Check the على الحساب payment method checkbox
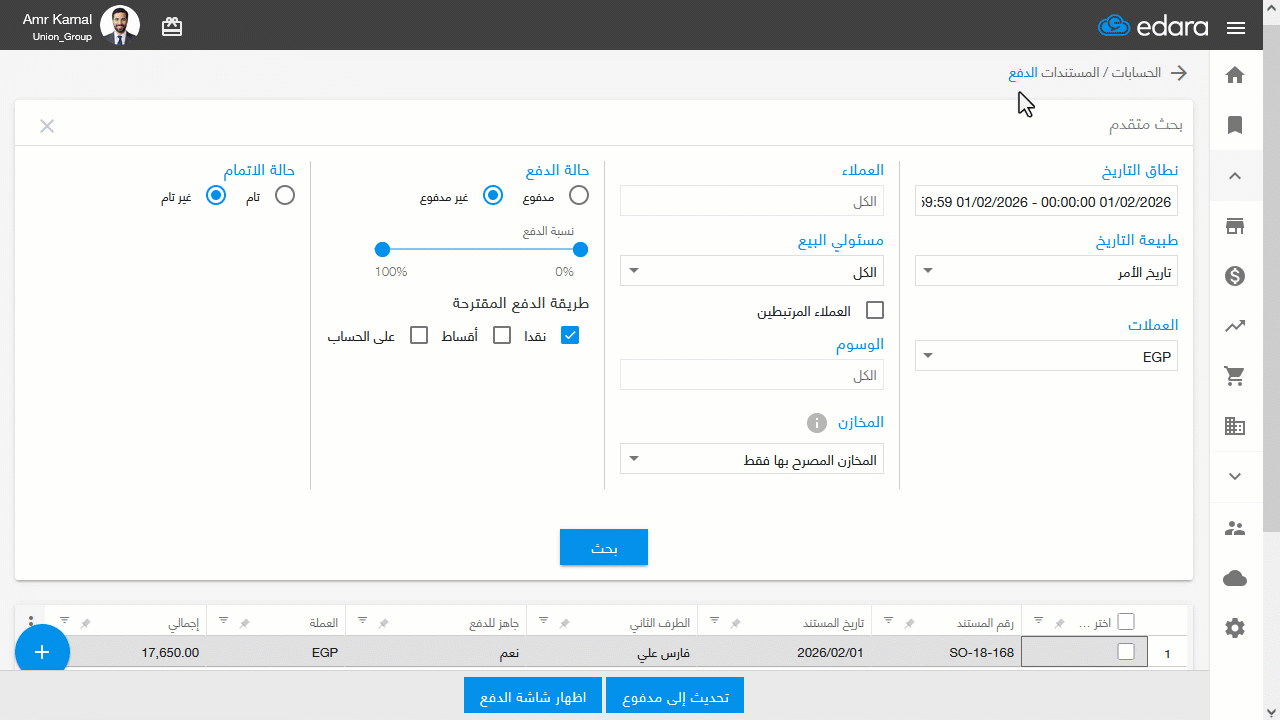 pyautogui.click(x=420, y=335)
